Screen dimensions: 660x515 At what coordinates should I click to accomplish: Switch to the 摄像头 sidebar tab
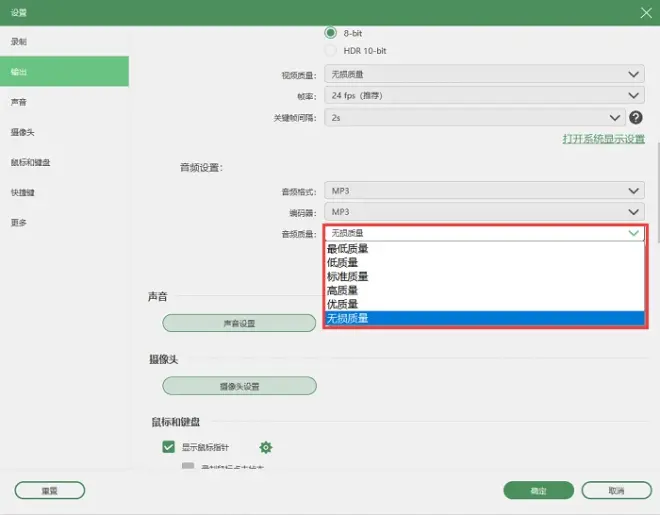64,132
